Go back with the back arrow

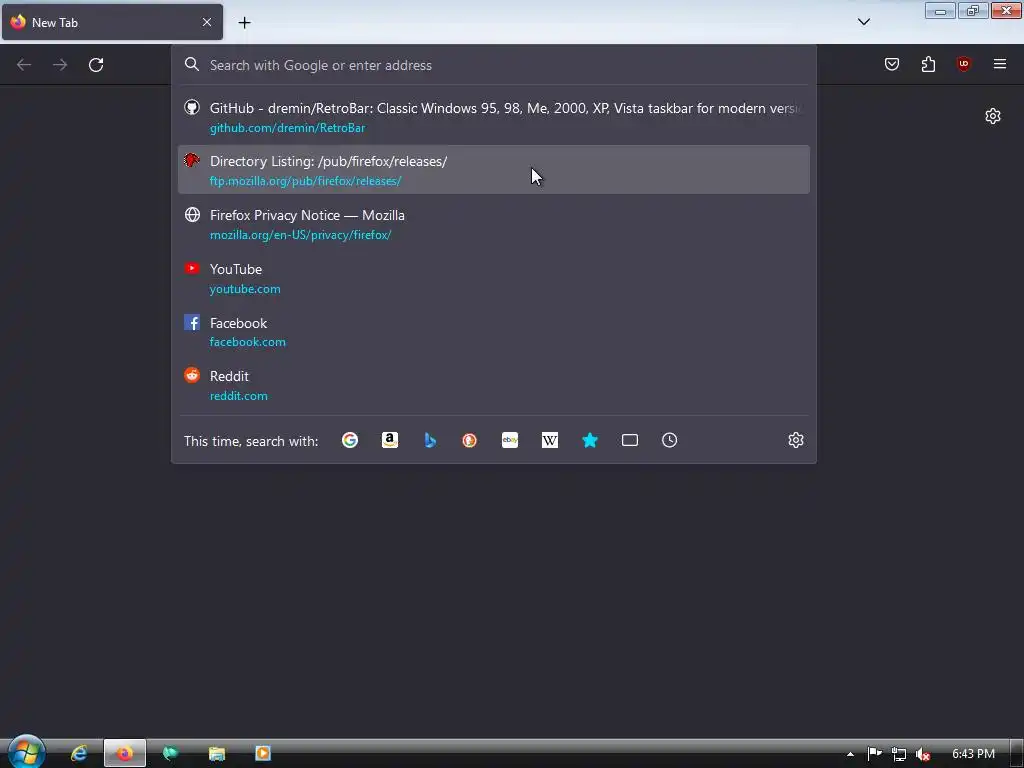tap(24, 65)
